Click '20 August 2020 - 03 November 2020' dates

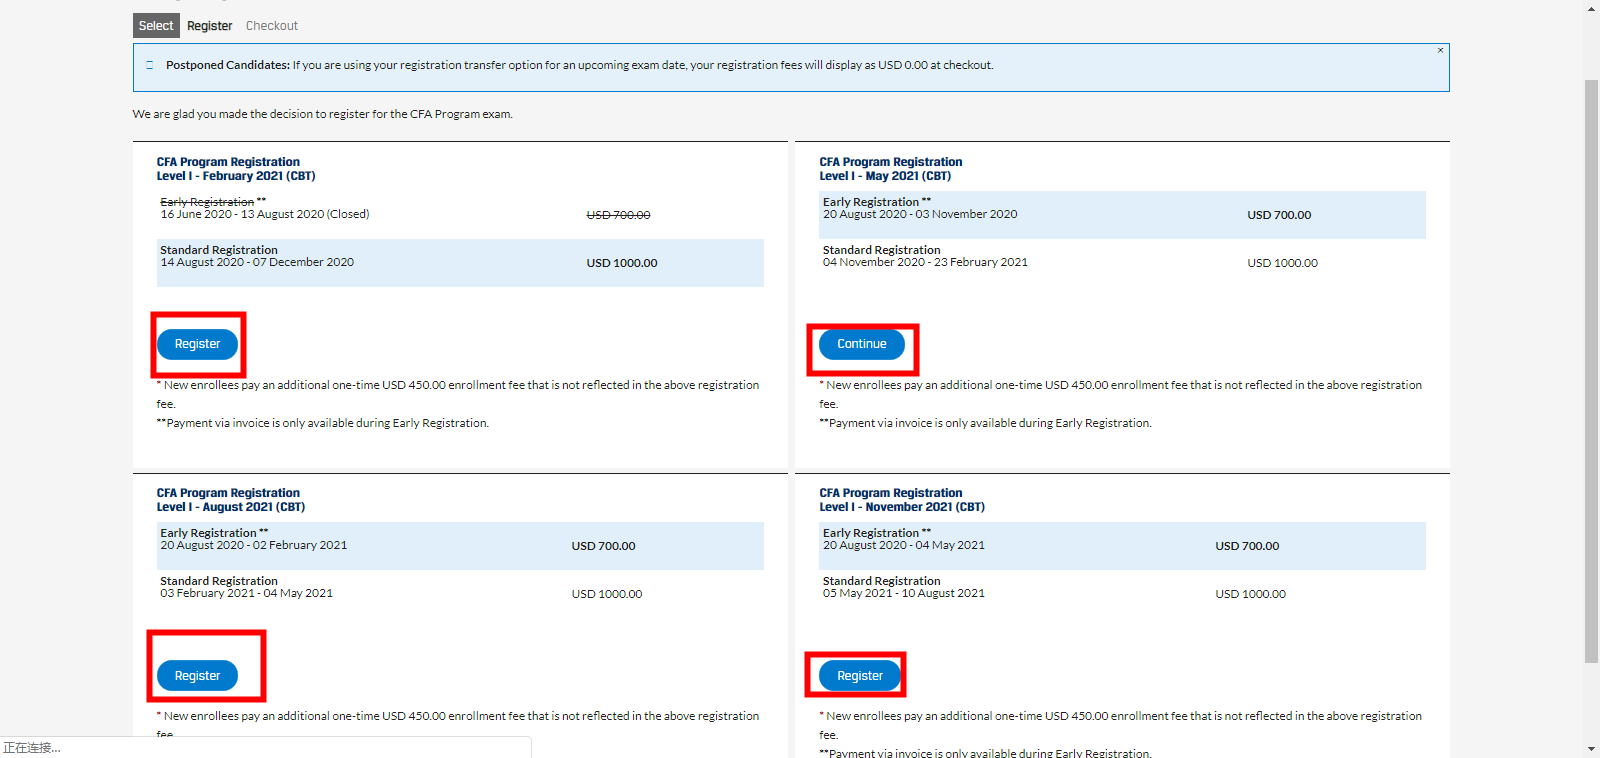pos(920,214)
